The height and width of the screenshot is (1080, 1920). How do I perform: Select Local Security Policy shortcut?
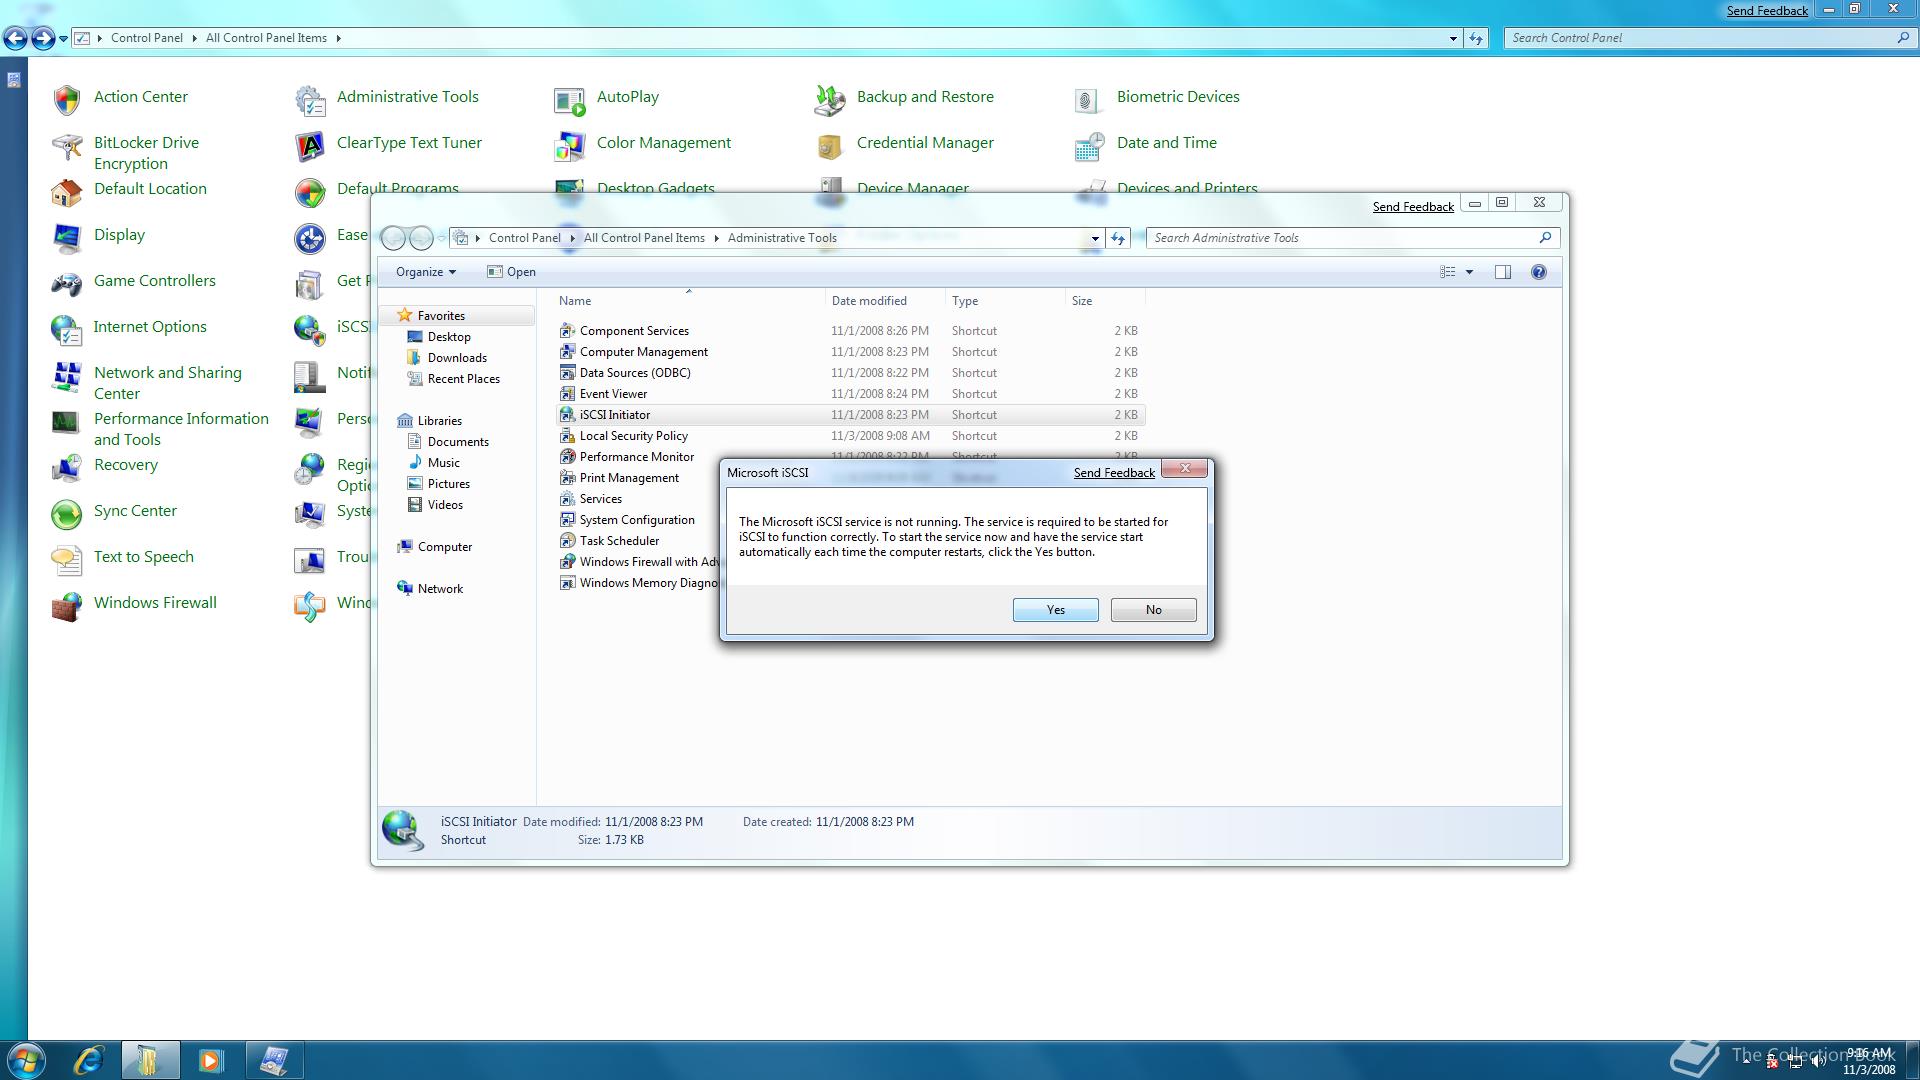click(x=634, y=436)
